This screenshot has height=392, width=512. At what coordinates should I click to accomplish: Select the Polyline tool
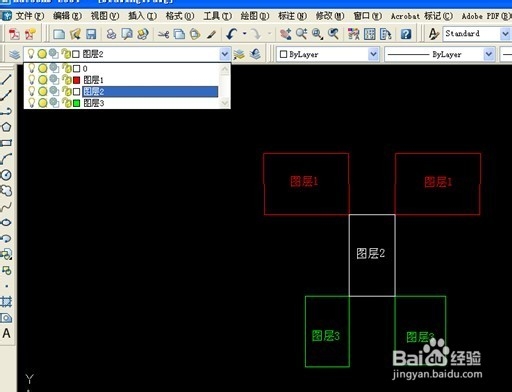pos(6,111)
